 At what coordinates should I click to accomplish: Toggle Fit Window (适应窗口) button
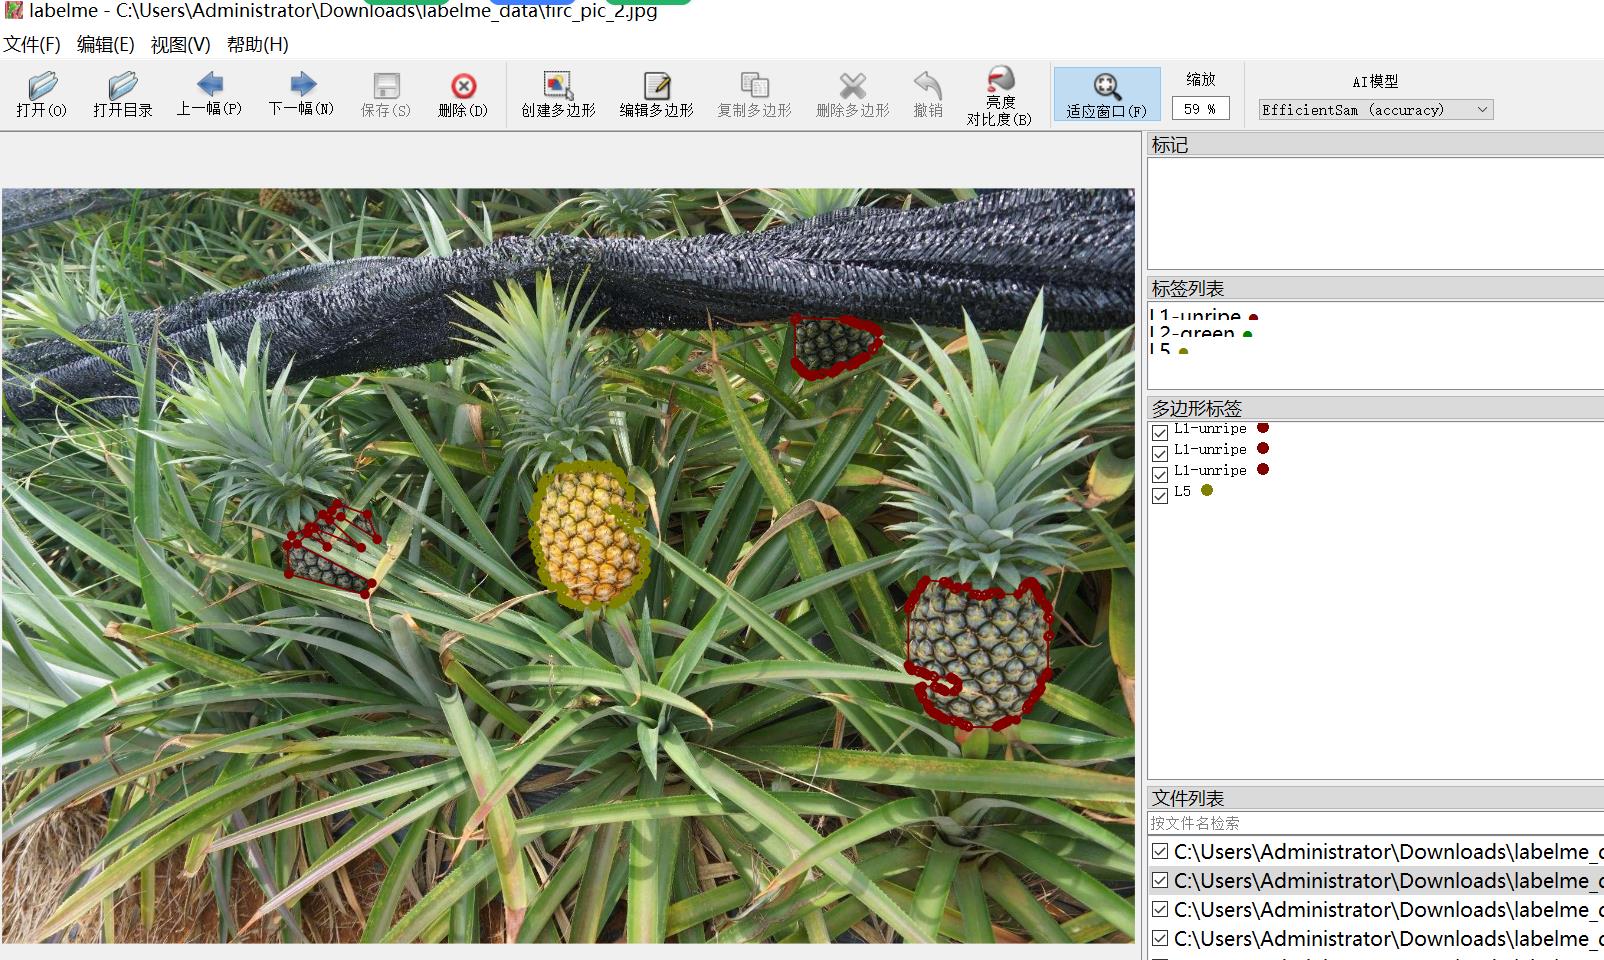click(1106, 95)
